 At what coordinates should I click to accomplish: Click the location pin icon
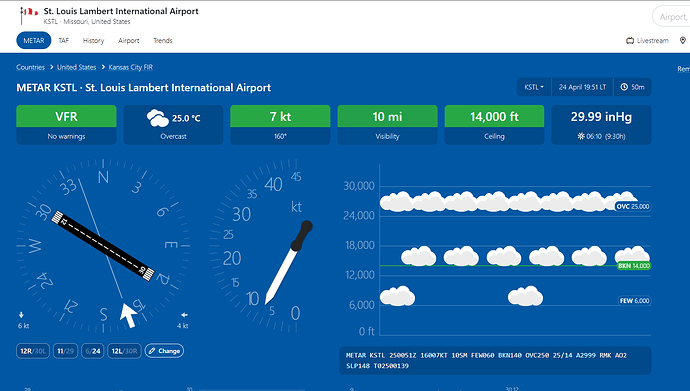(683, 40)
